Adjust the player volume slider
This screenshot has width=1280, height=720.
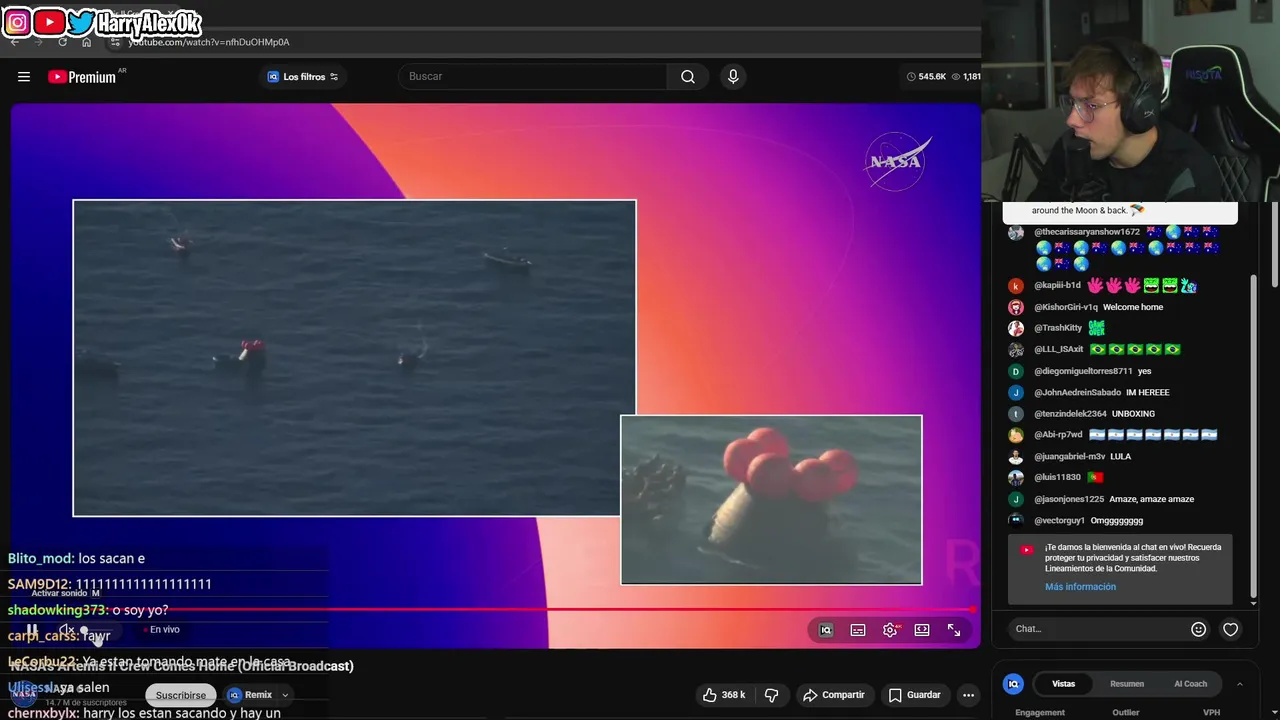click(x=97, y=631)
